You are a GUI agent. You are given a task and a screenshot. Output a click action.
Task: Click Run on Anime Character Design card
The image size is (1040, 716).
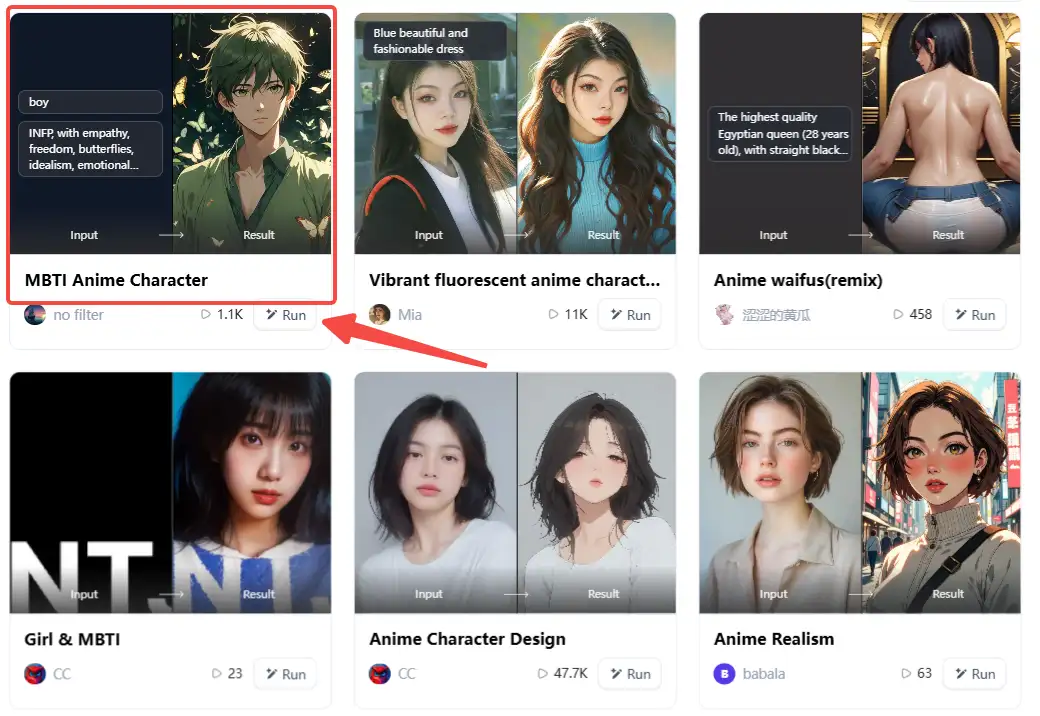[630, 674]
